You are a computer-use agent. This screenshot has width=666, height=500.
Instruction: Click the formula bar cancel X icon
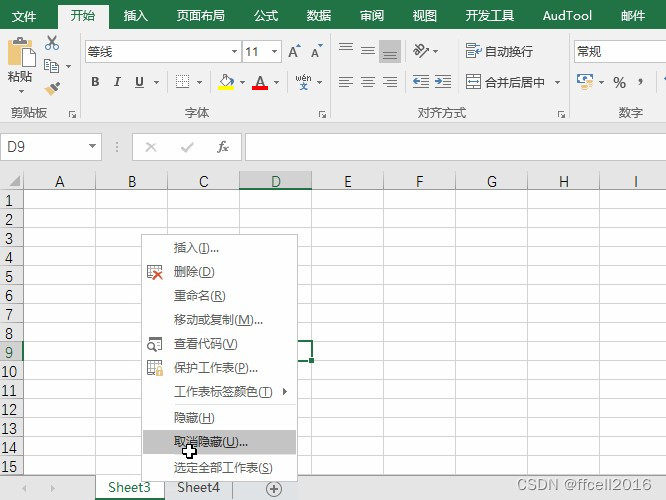(x=151, y=147)
